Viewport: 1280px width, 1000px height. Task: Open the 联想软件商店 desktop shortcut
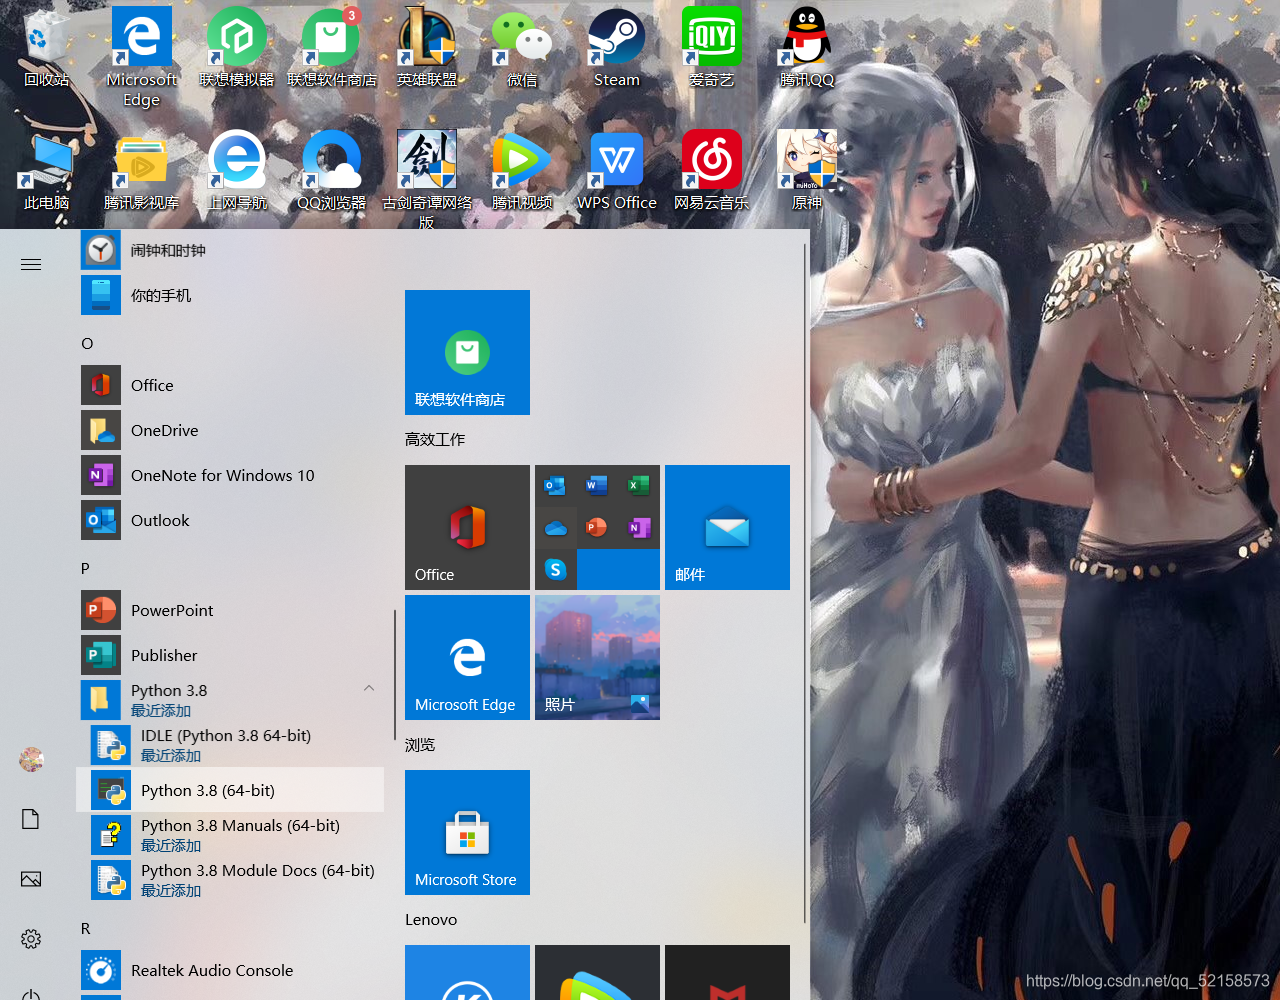click(332, 50)
